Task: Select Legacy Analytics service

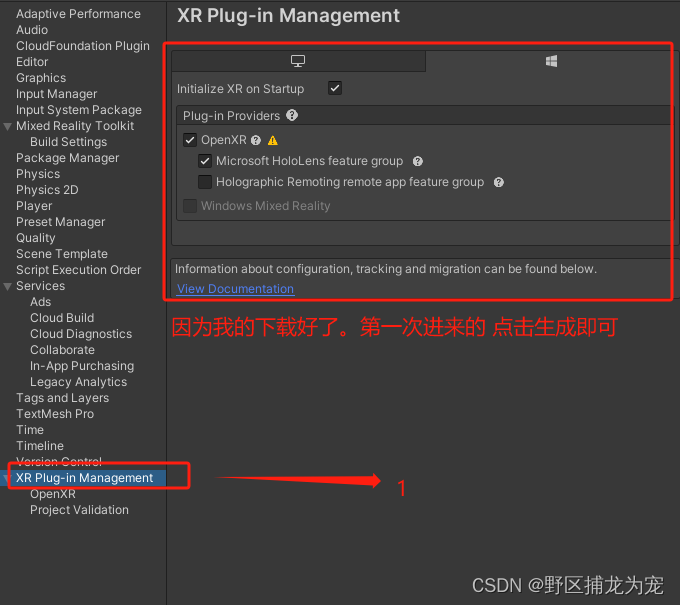Action: pyautogui.click(x=78, y=383)
